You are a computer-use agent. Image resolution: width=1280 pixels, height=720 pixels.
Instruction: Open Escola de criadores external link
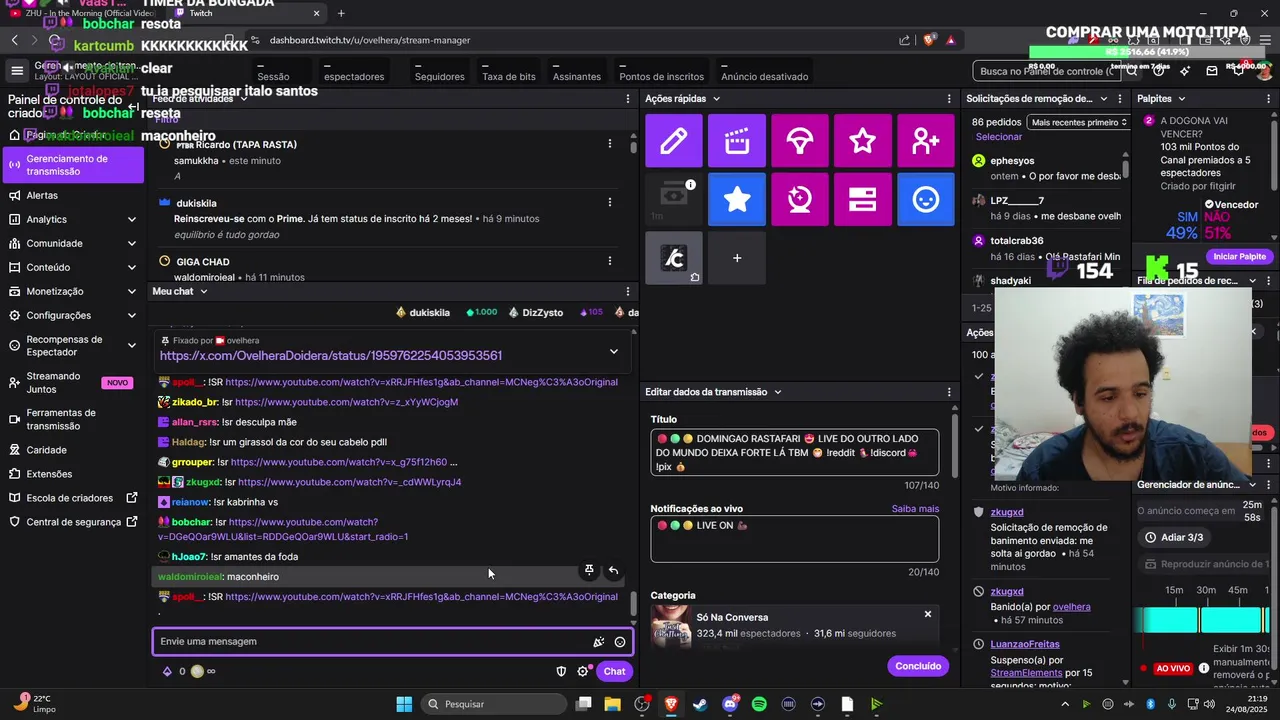coord(73,498)
